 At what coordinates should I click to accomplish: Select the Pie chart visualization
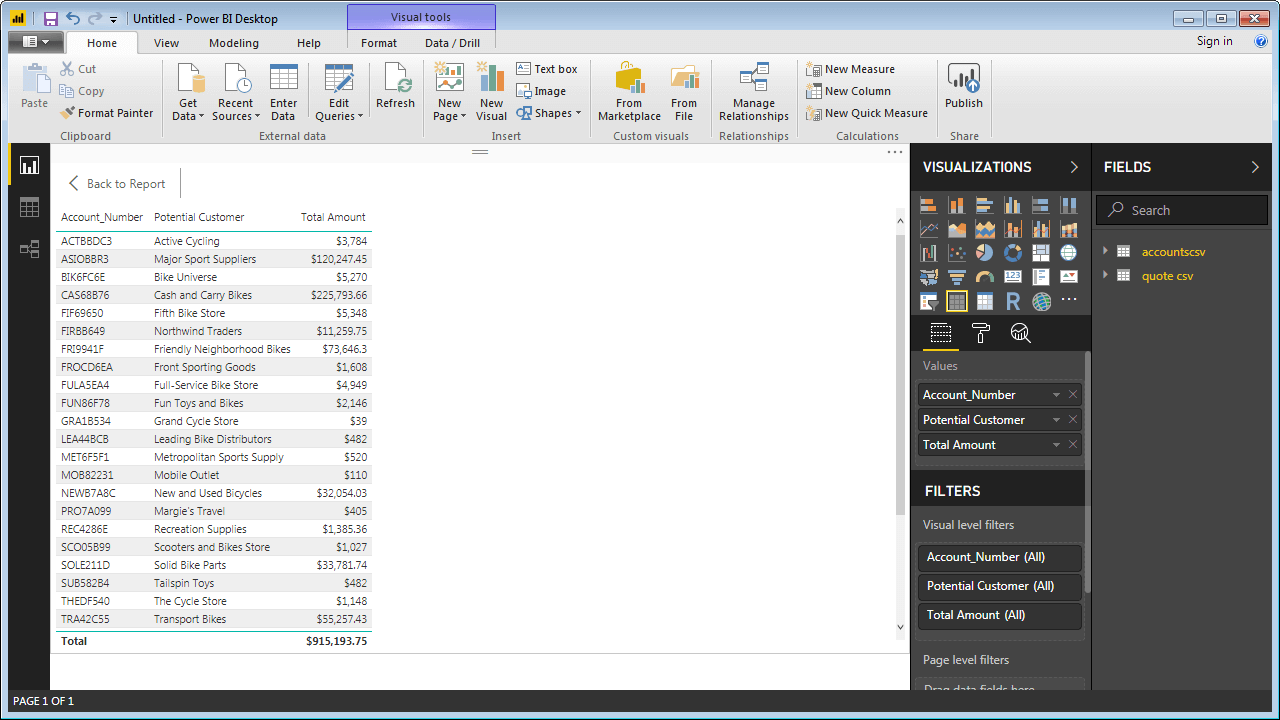click(x=985, y=253)
